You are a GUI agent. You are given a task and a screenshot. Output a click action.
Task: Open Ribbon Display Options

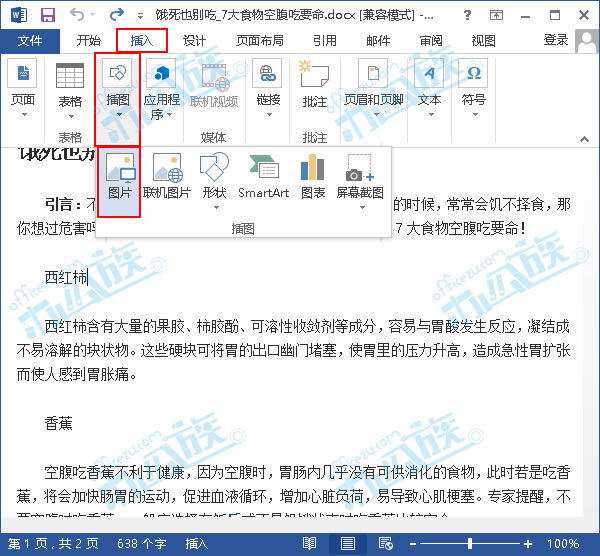coord(496,15)
